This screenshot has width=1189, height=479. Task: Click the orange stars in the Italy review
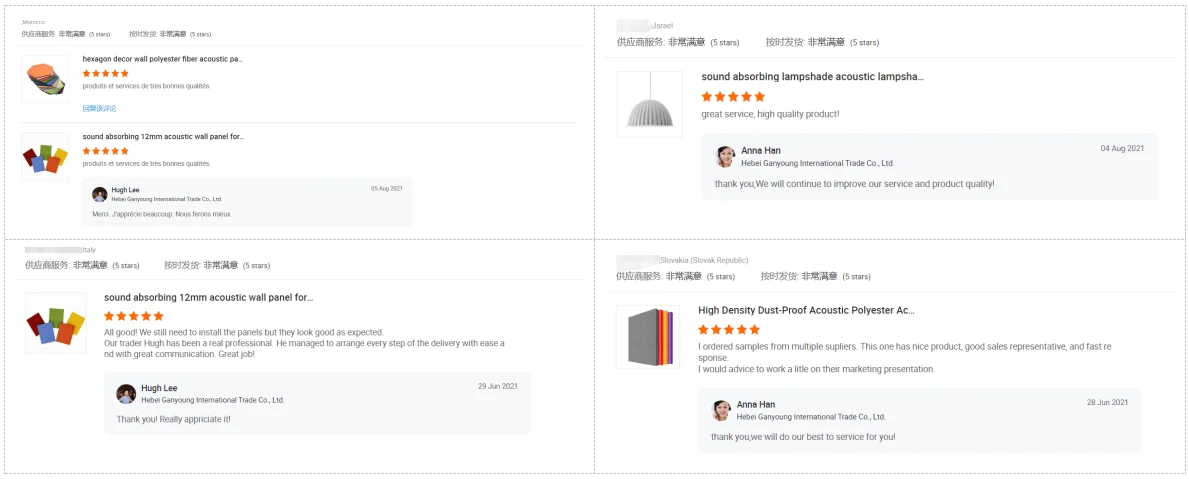click(x=135, y=316)
